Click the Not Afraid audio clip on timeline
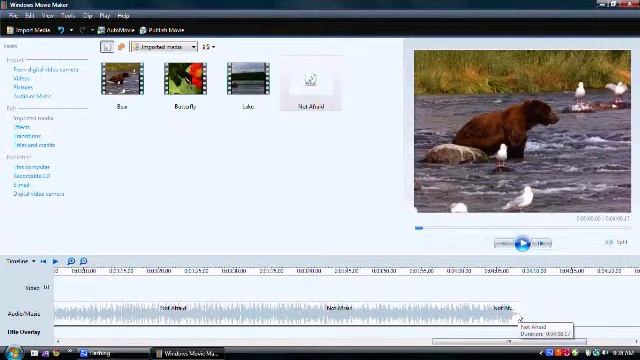Image resolution: width=640 pixels, height=360 pixels. coord(287,313)
